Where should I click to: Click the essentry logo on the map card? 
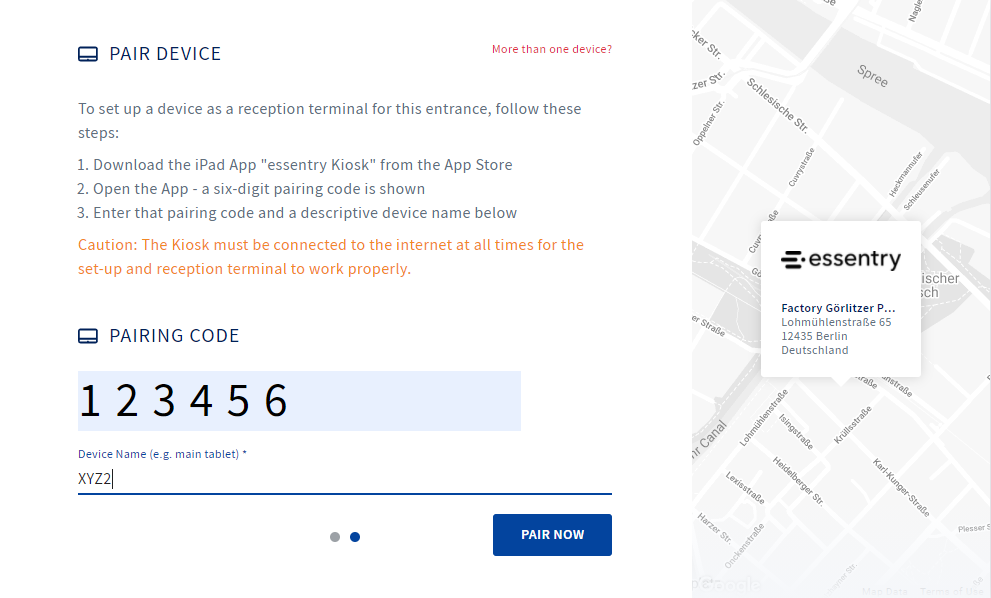[841, 259]
